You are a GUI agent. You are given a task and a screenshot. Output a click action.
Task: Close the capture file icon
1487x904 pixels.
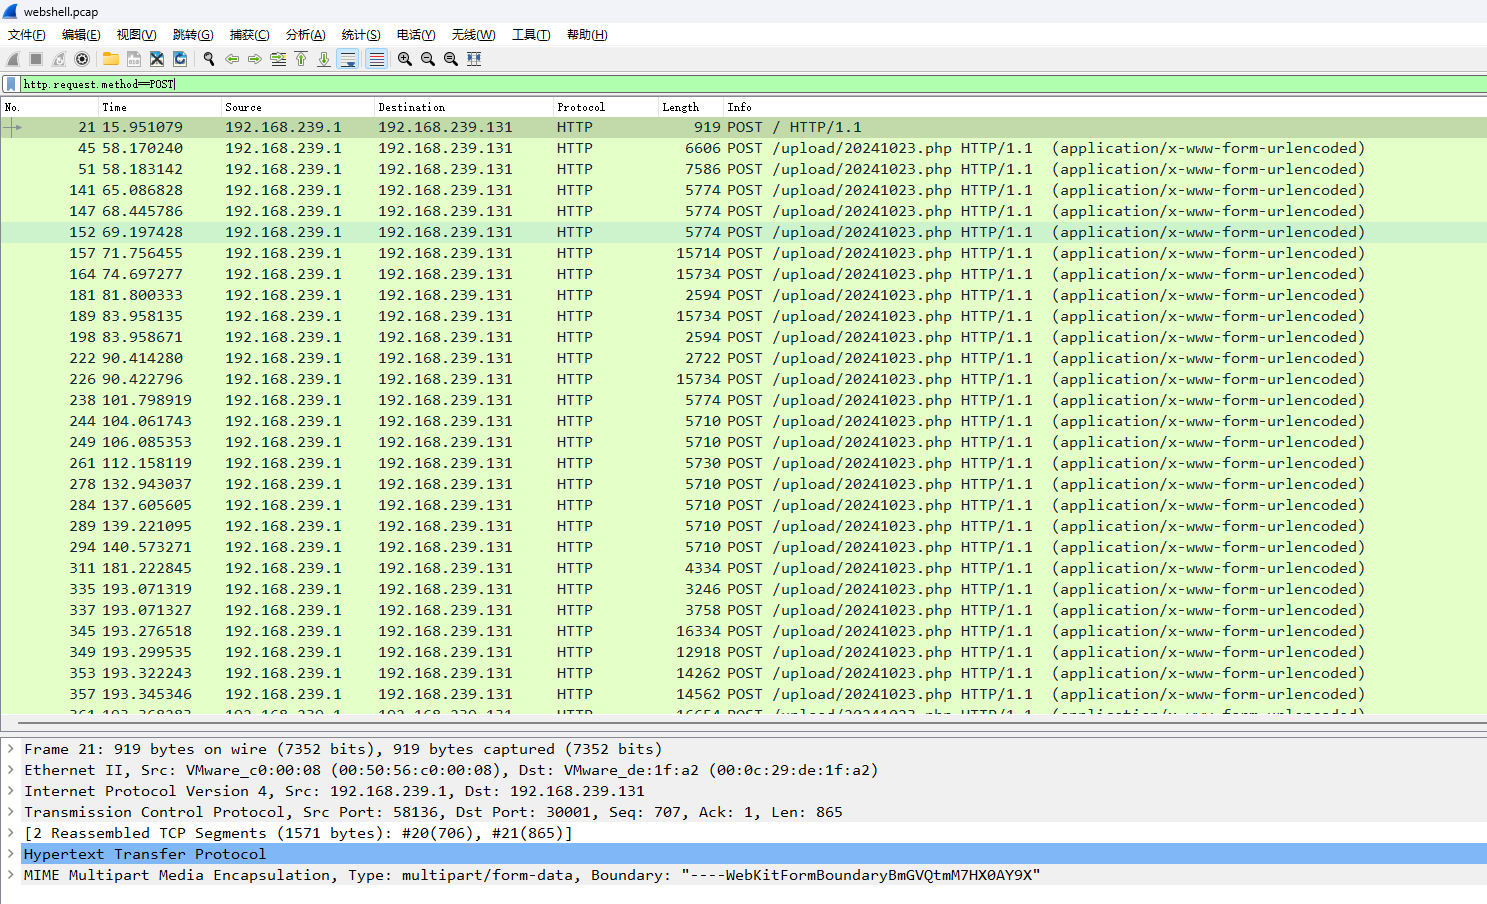coord(157,59)
